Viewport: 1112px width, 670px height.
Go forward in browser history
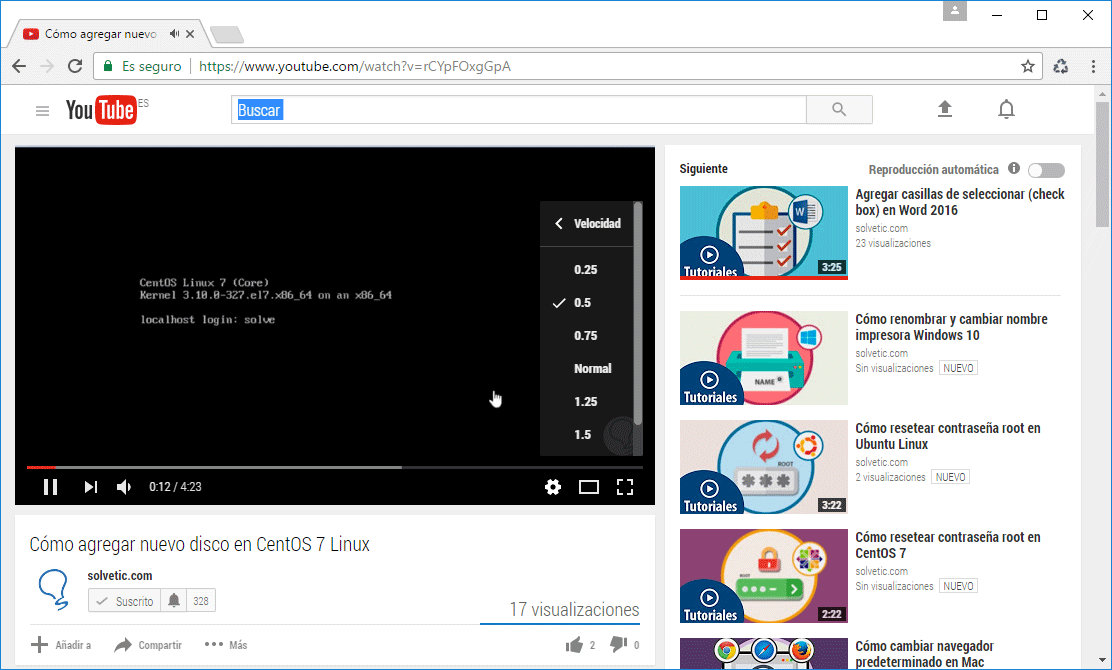coord(47,66)
